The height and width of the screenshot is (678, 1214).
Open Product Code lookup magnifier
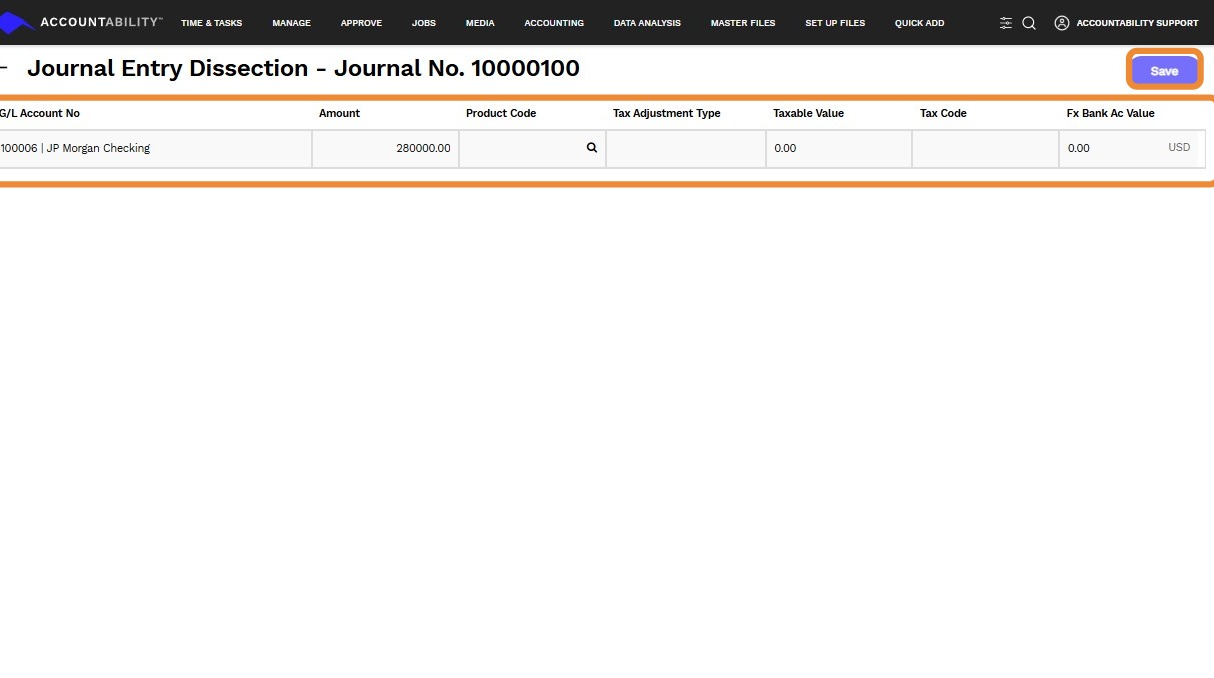pyautogui.click(x=592, y=148)
